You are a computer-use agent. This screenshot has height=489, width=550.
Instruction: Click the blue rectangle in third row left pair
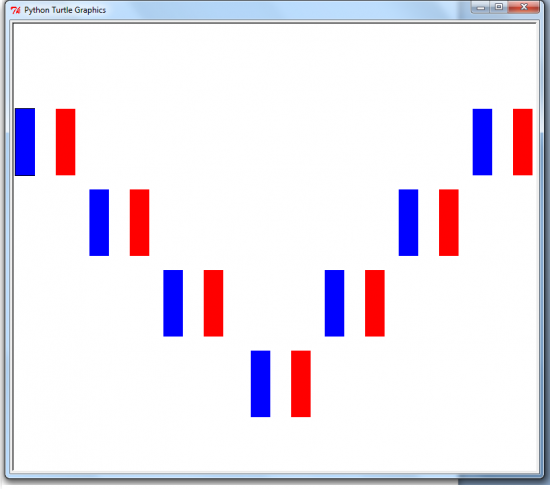(x=173, y=303)
